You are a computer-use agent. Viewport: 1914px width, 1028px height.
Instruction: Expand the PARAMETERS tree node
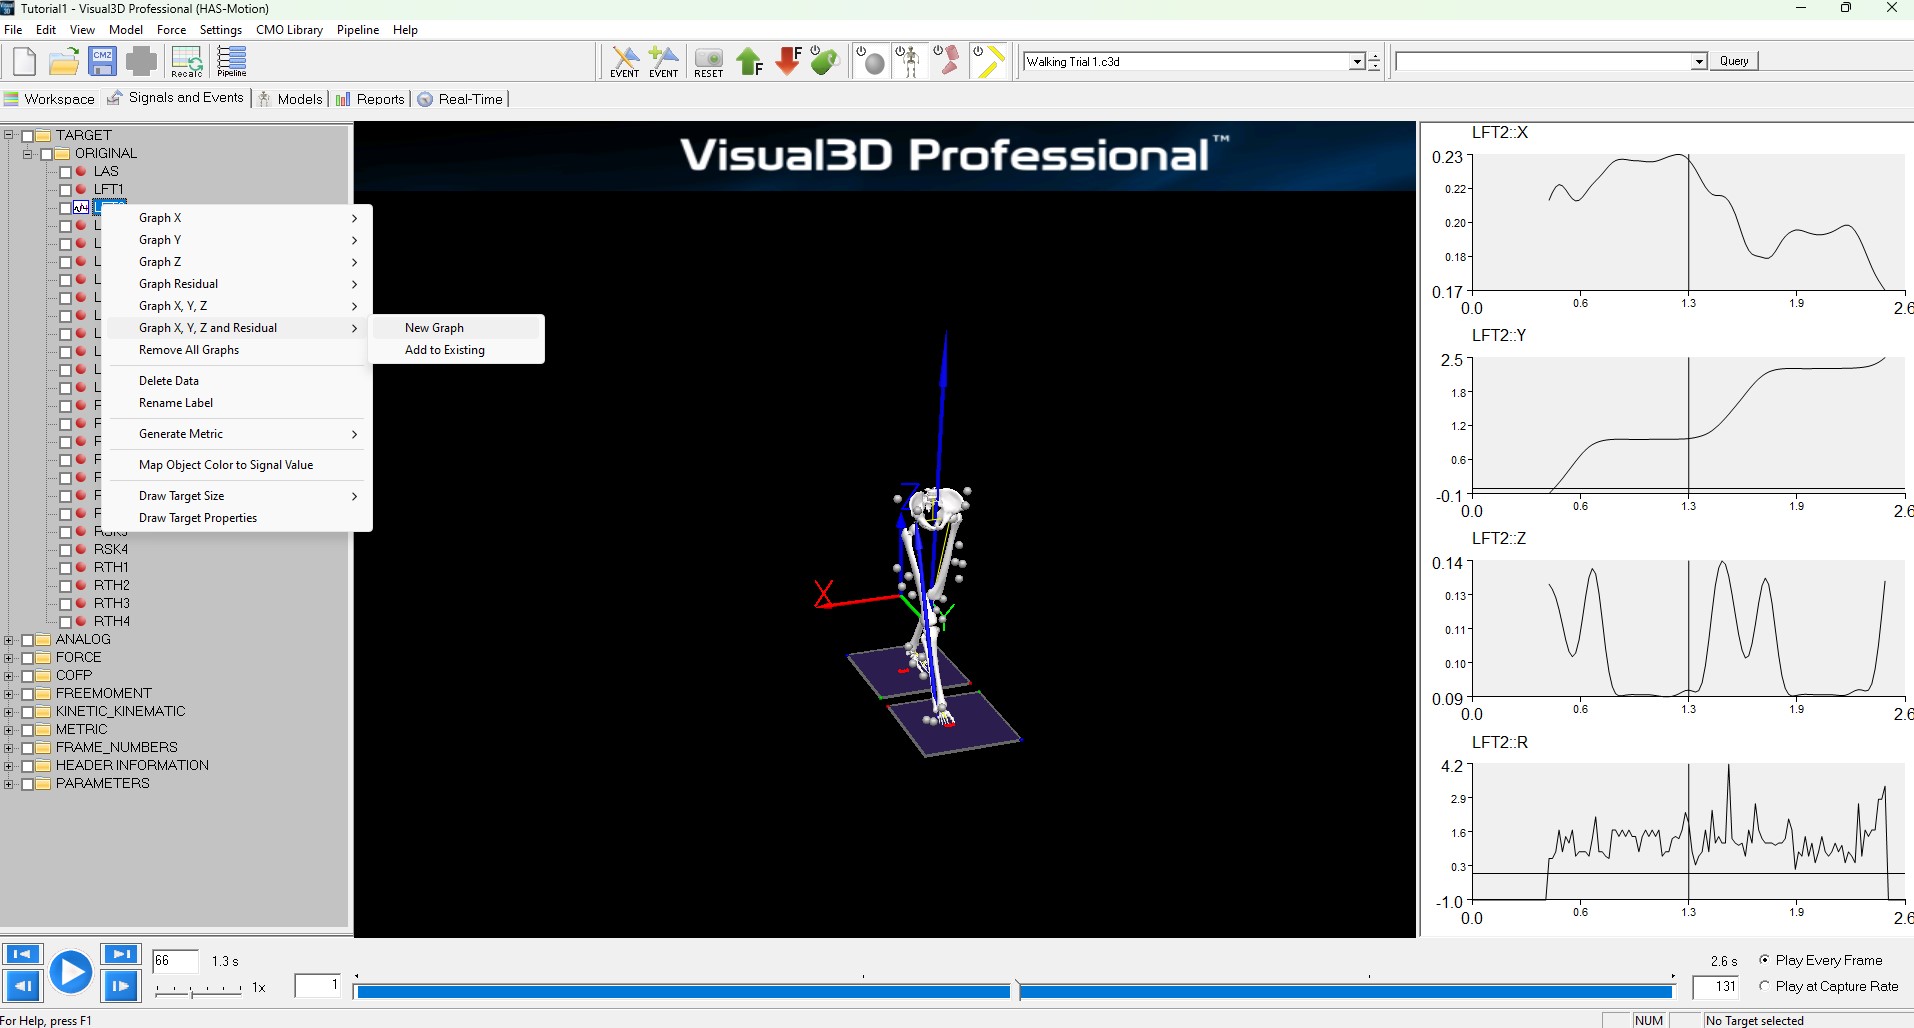point(9,783)
